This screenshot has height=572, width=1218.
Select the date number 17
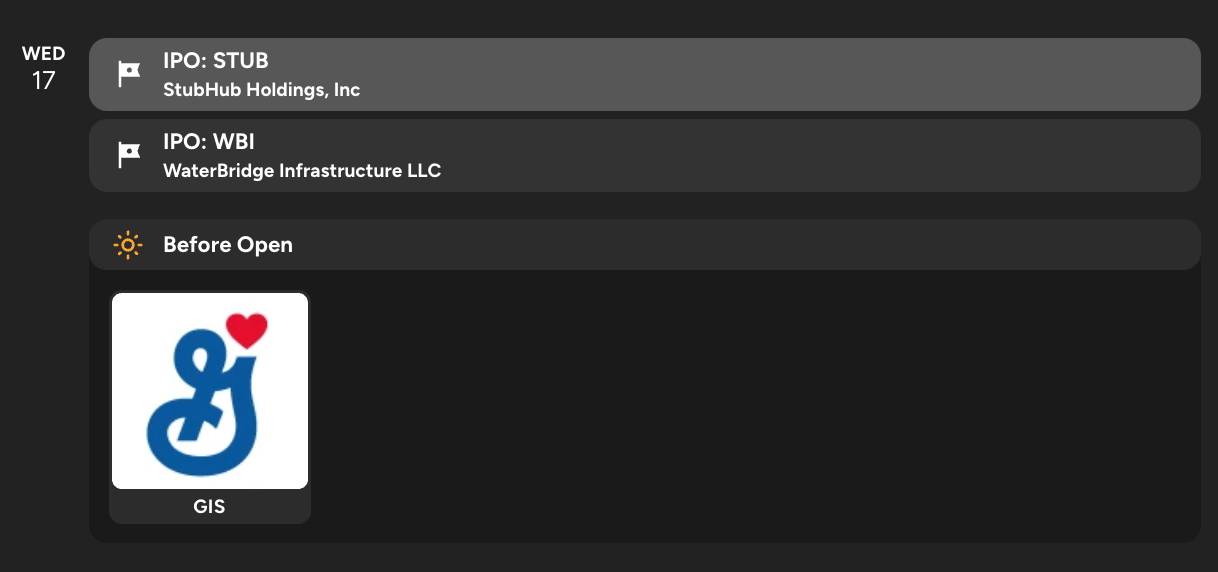pyautogui.click(x=43, y=81)
